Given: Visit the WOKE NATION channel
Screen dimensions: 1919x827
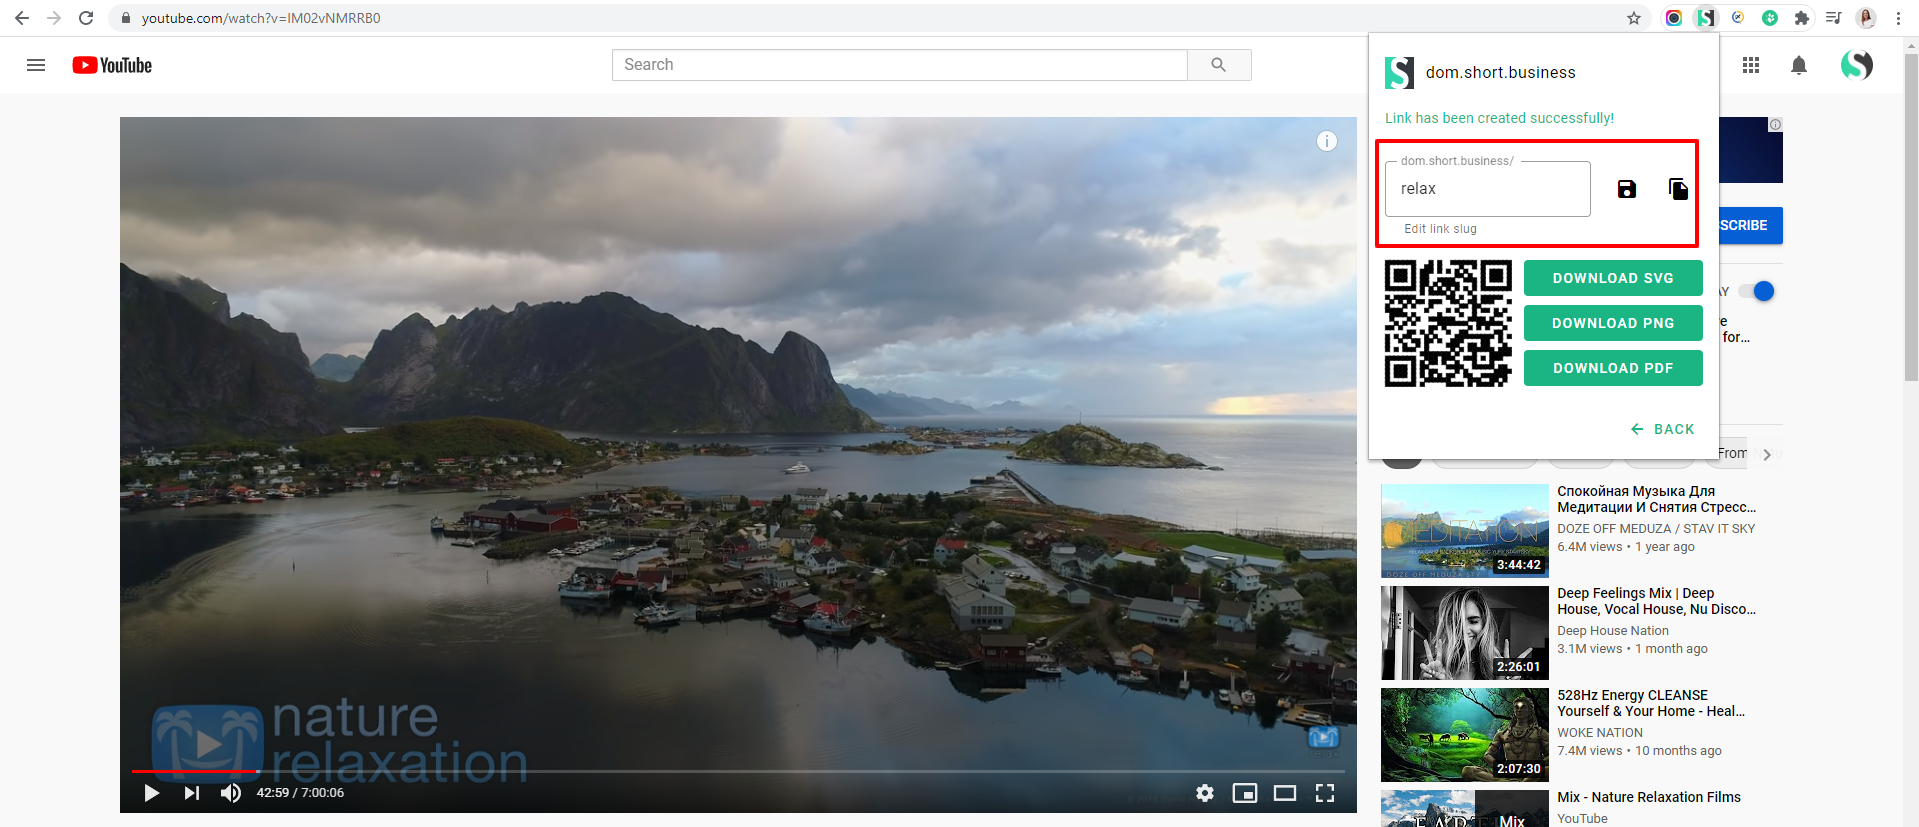Looking at the screenshot, I should [1600, 733].
